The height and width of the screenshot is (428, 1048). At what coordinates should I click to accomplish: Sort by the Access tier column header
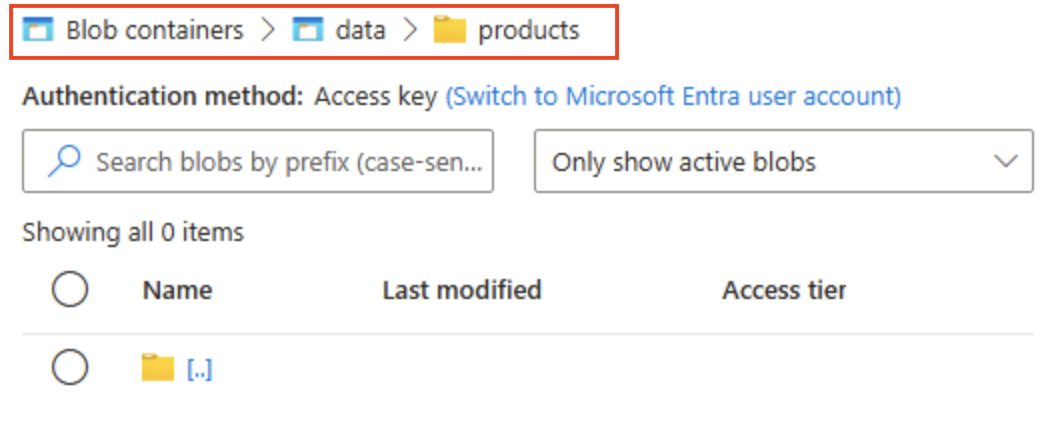[784, 290]
